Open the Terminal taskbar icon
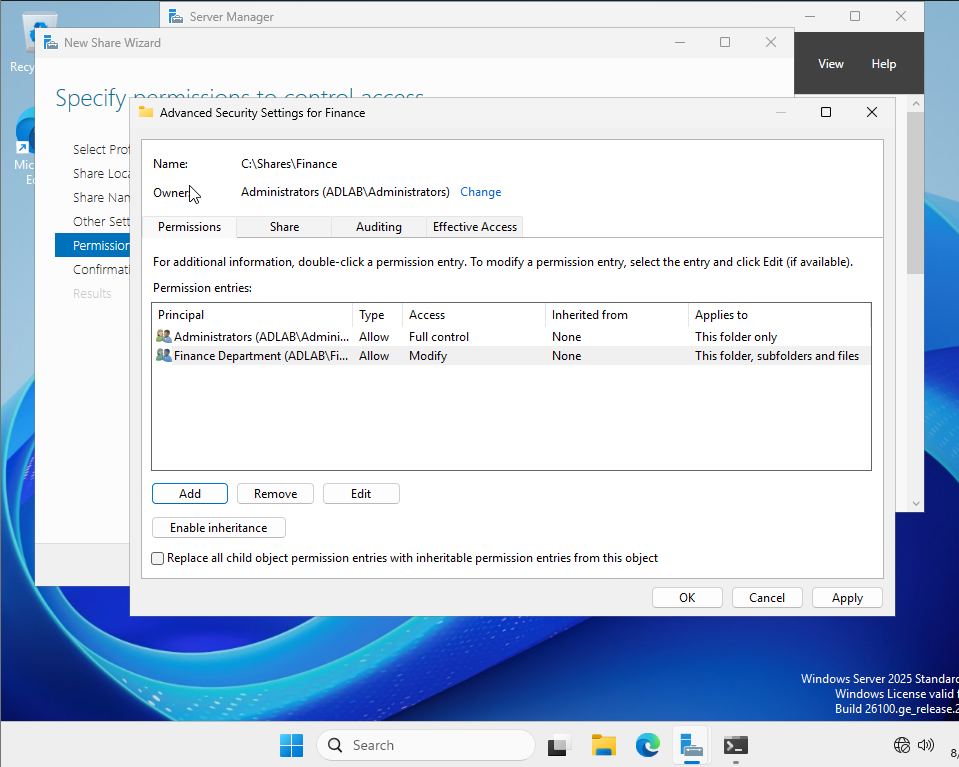Image resolution: width=959 pixels, height=767 pixels. [x=736, y=745]
